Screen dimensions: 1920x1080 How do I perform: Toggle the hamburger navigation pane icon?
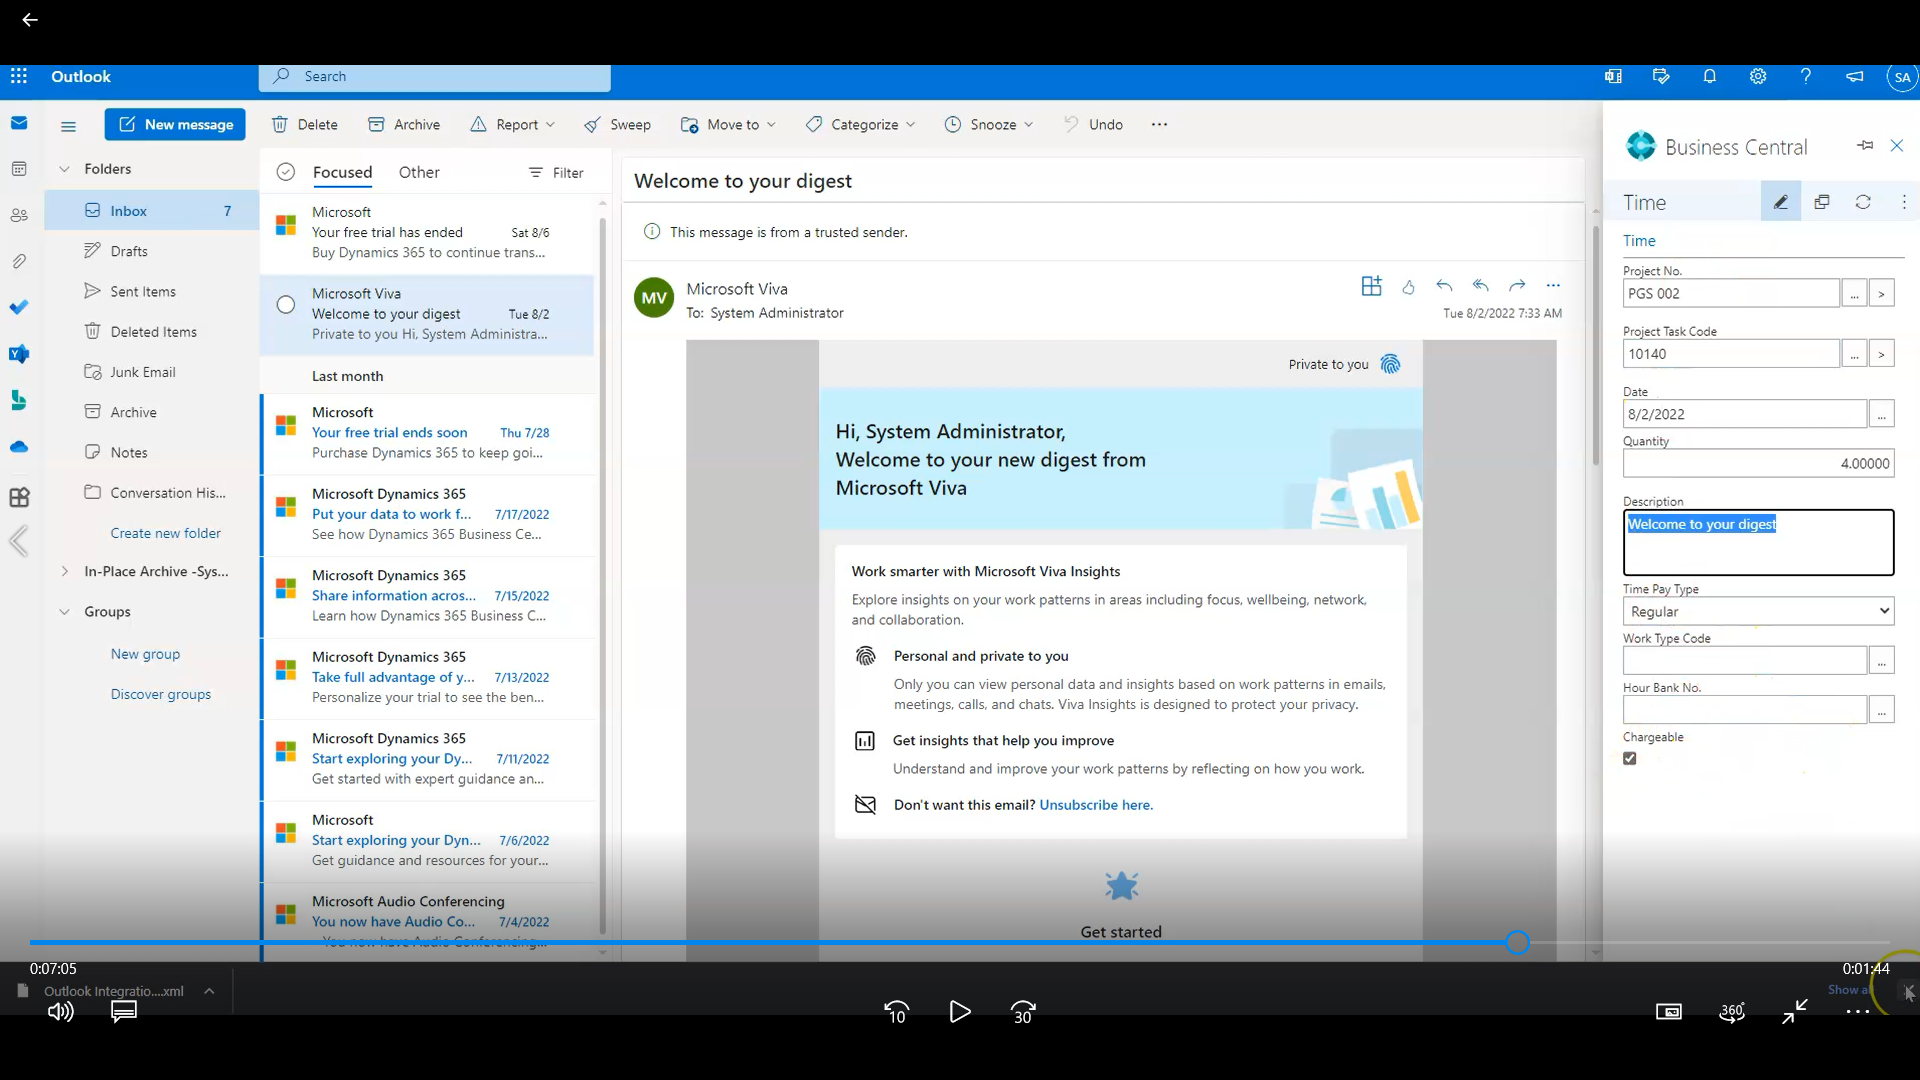(68, 126)
